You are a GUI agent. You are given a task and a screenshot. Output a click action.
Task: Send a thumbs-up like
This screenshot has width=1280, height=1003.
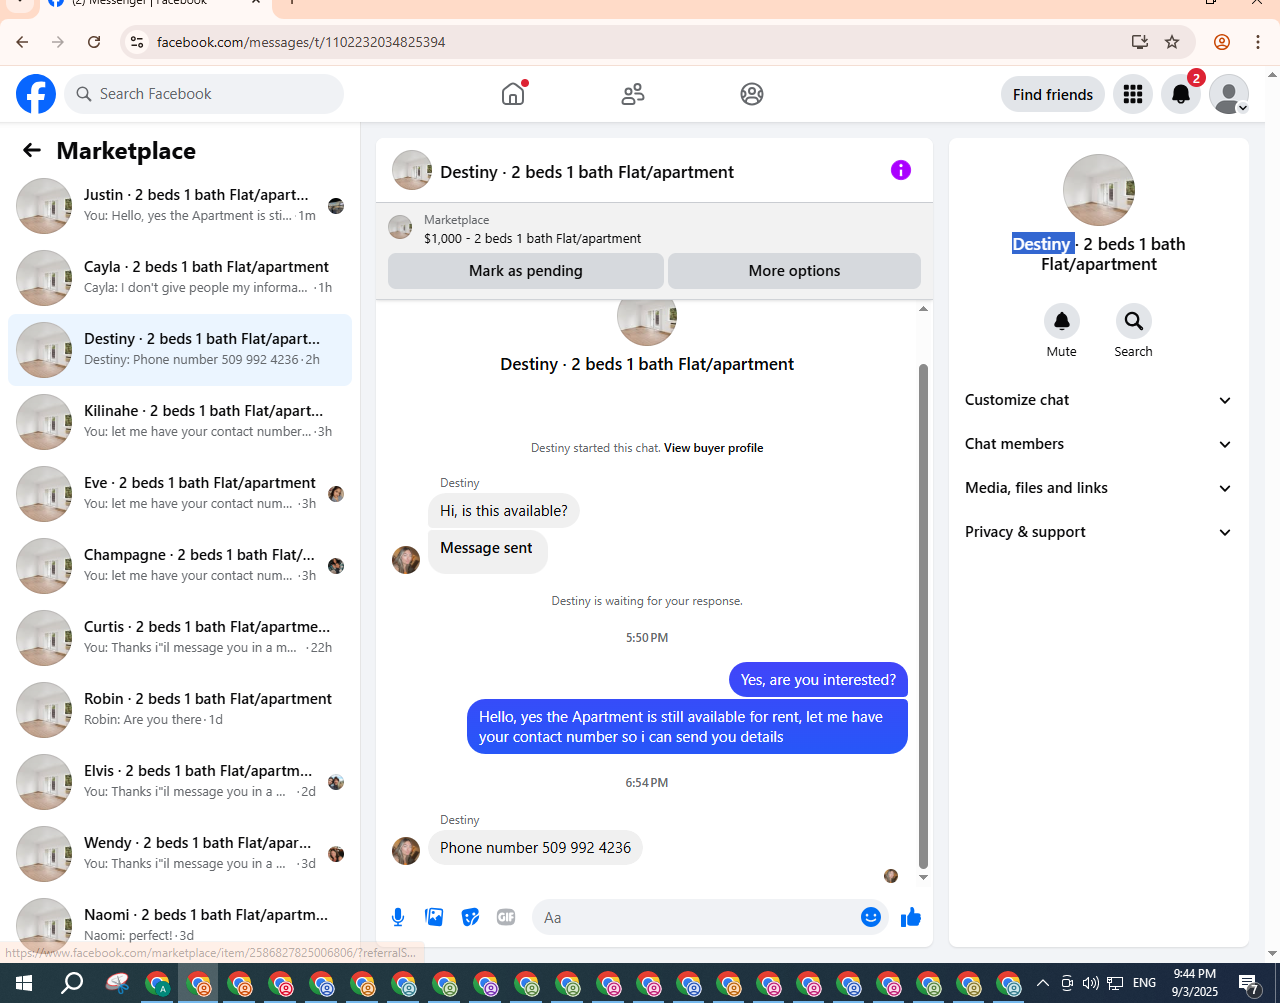pos(910,917)
